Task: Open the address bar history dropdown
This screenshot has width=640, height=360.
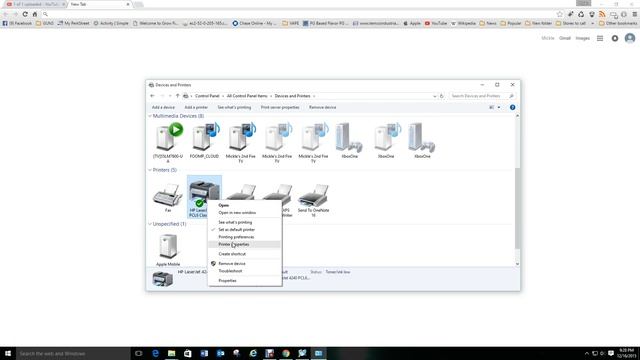Action: [x=434, y=96]
